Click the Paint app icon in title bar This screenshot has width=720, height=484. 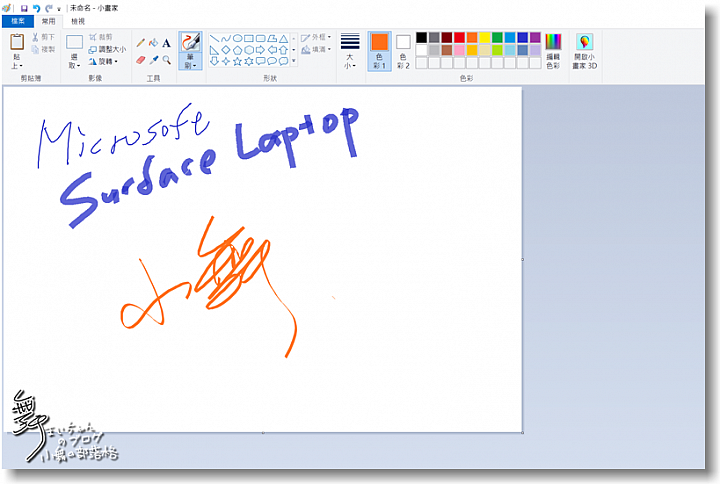click(6, 8)
